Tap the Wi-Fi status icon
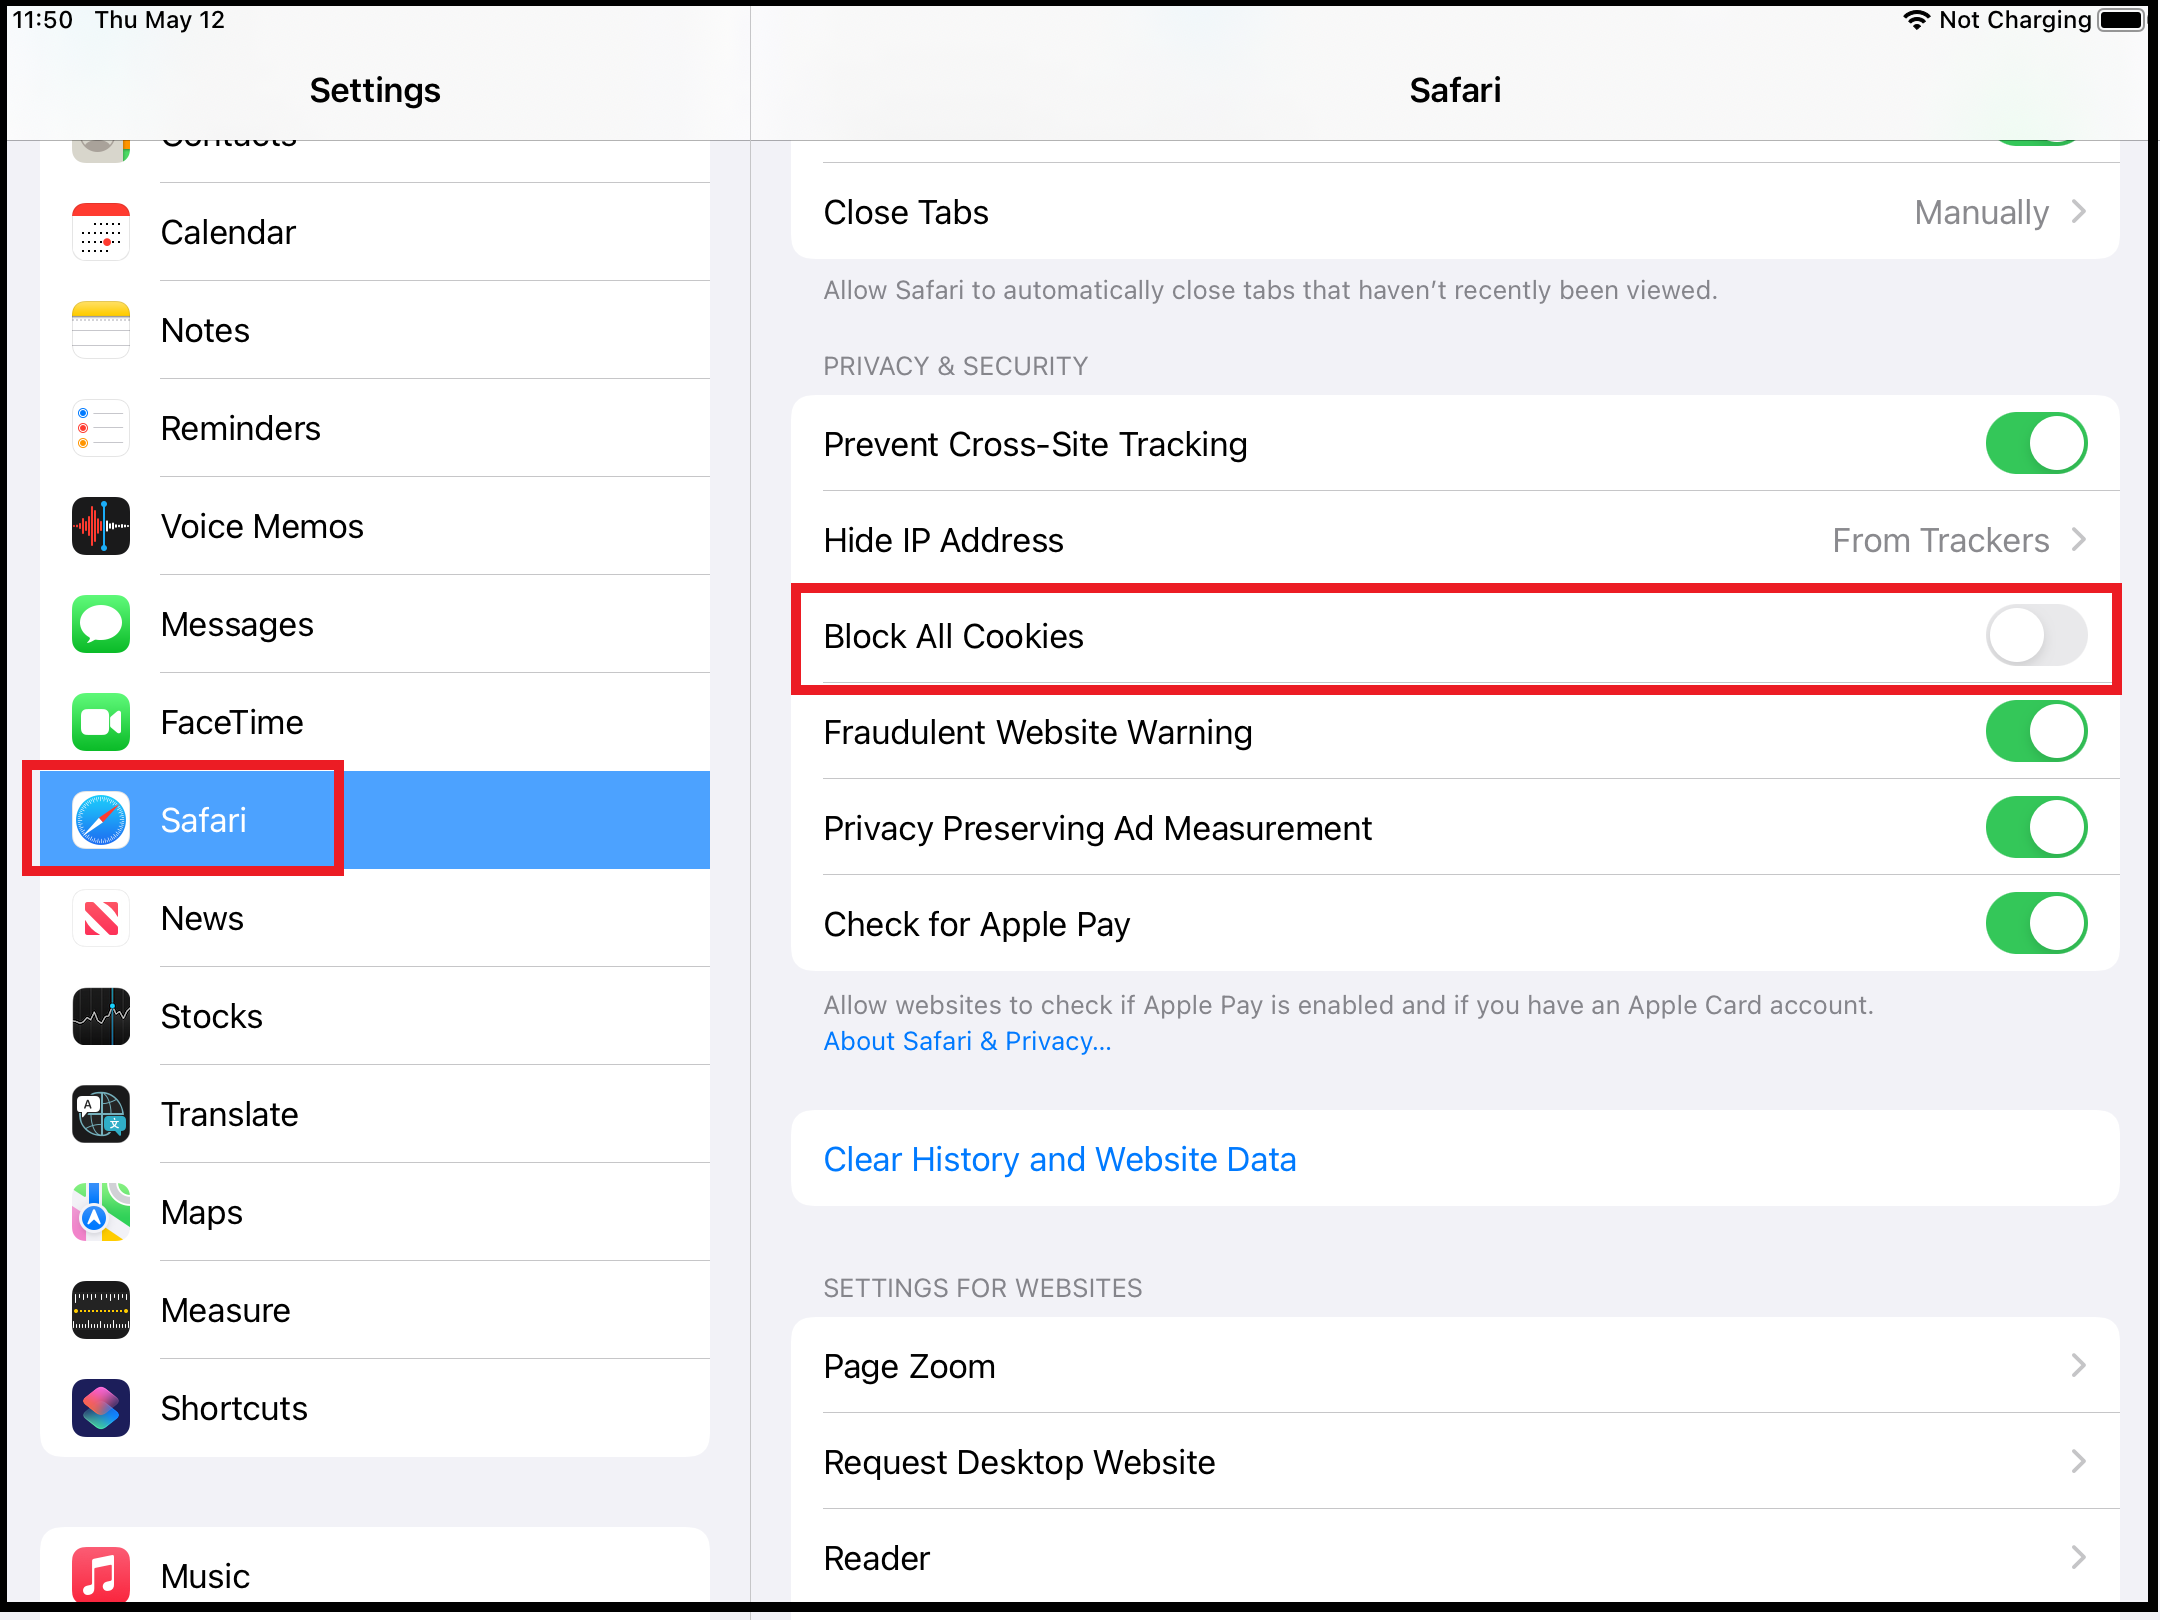This screenshot has height=1620, width=2160. (1915, 20)
